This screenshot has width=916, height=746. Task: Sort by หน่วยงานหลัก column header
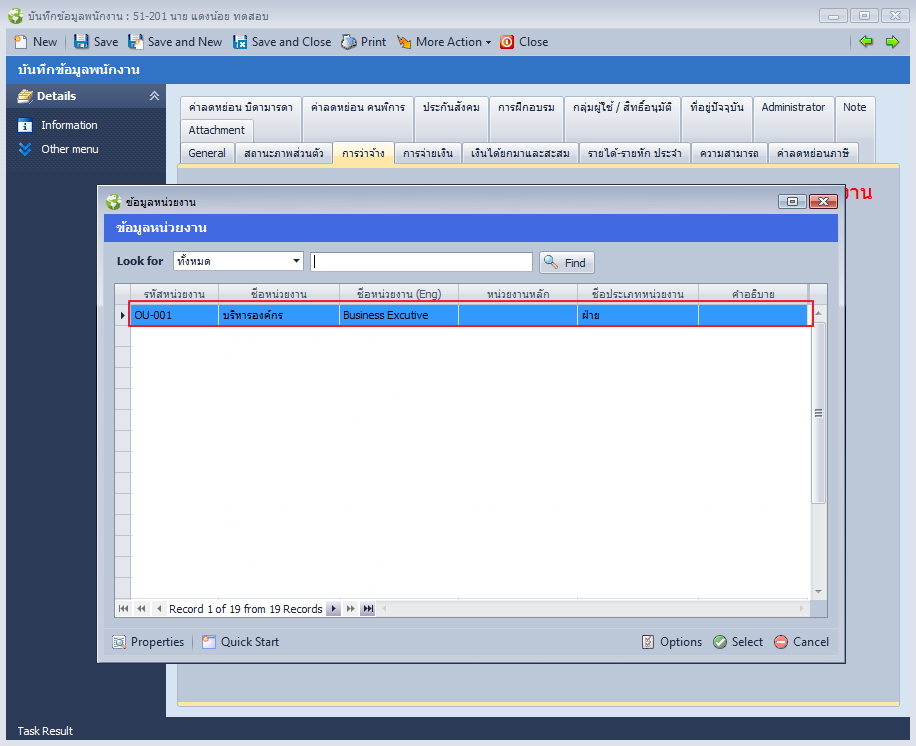coord(518,294)
